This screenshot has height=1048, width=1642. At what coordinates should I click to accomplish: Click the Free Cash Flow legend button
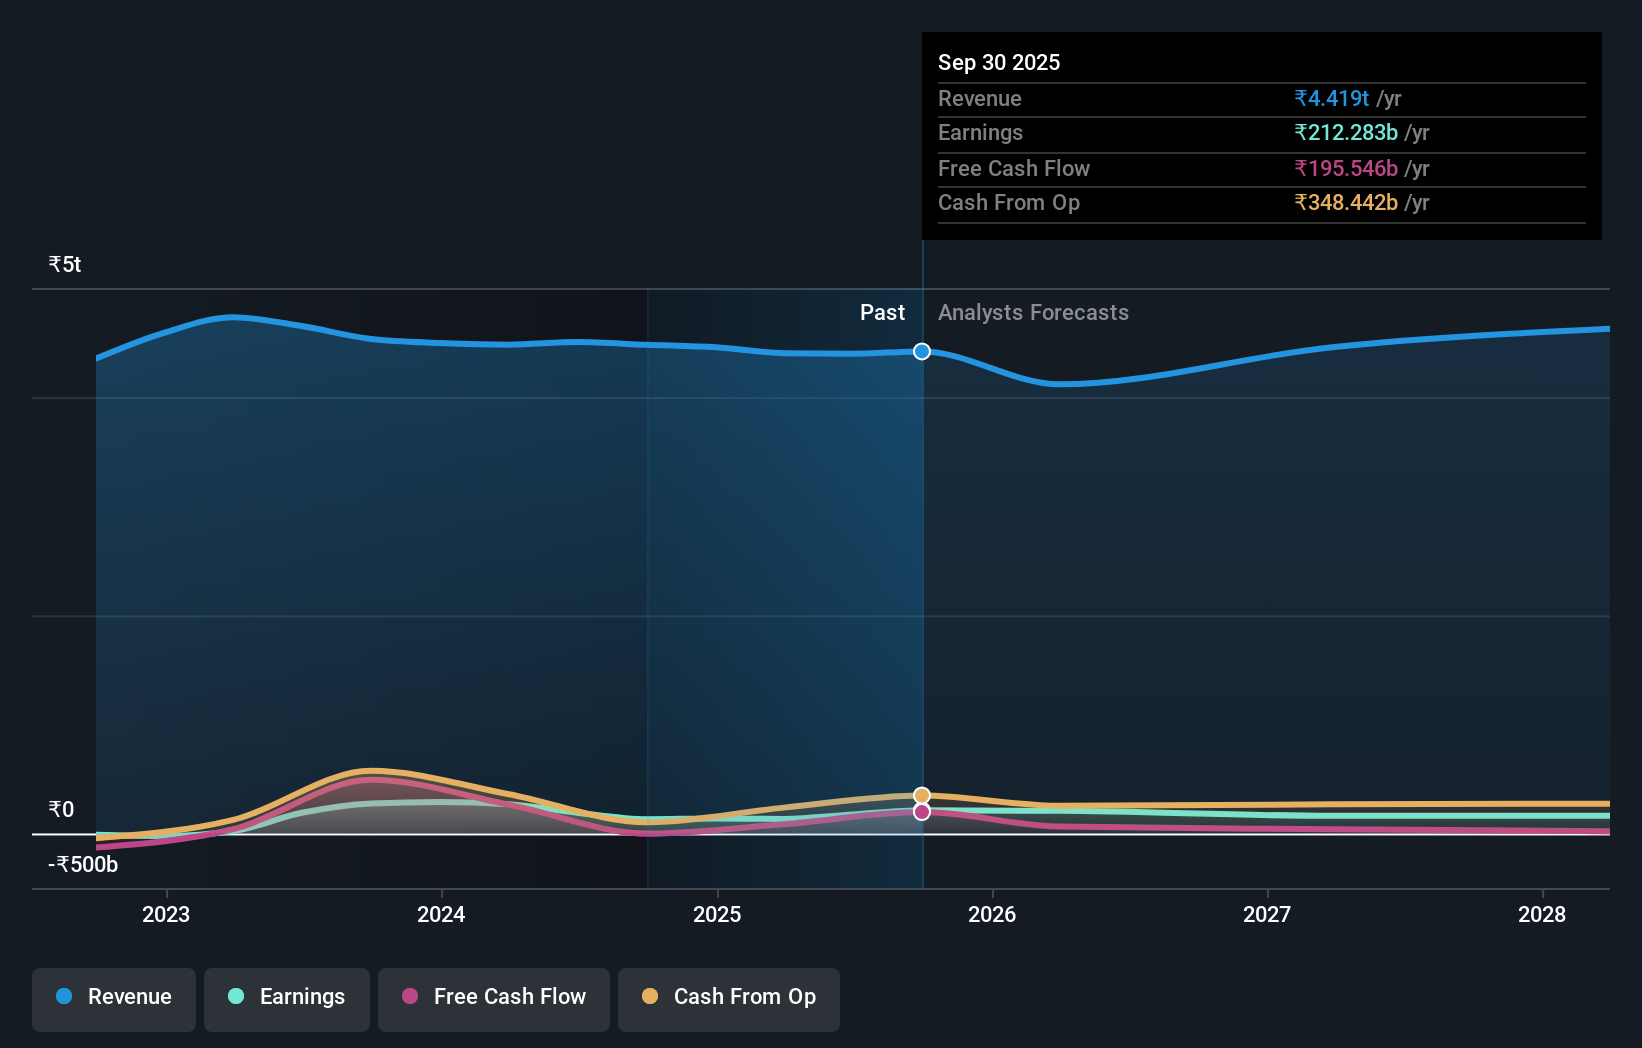[494, 999]
